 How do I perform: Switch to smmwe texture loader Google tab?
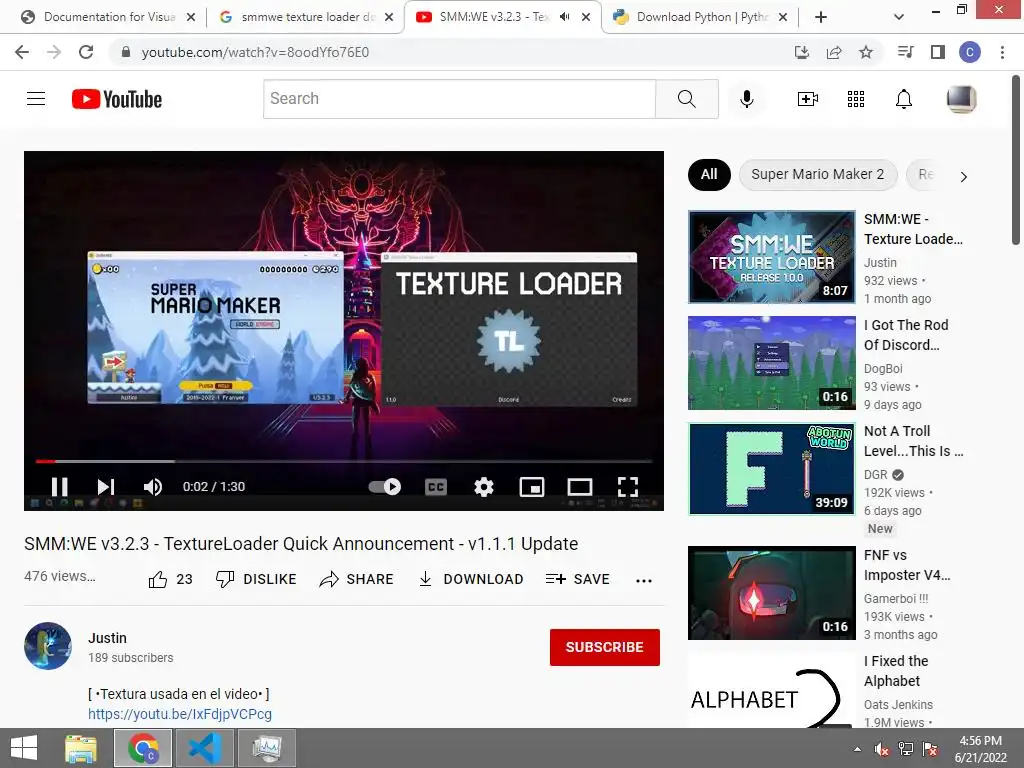[x=306, y=17]
